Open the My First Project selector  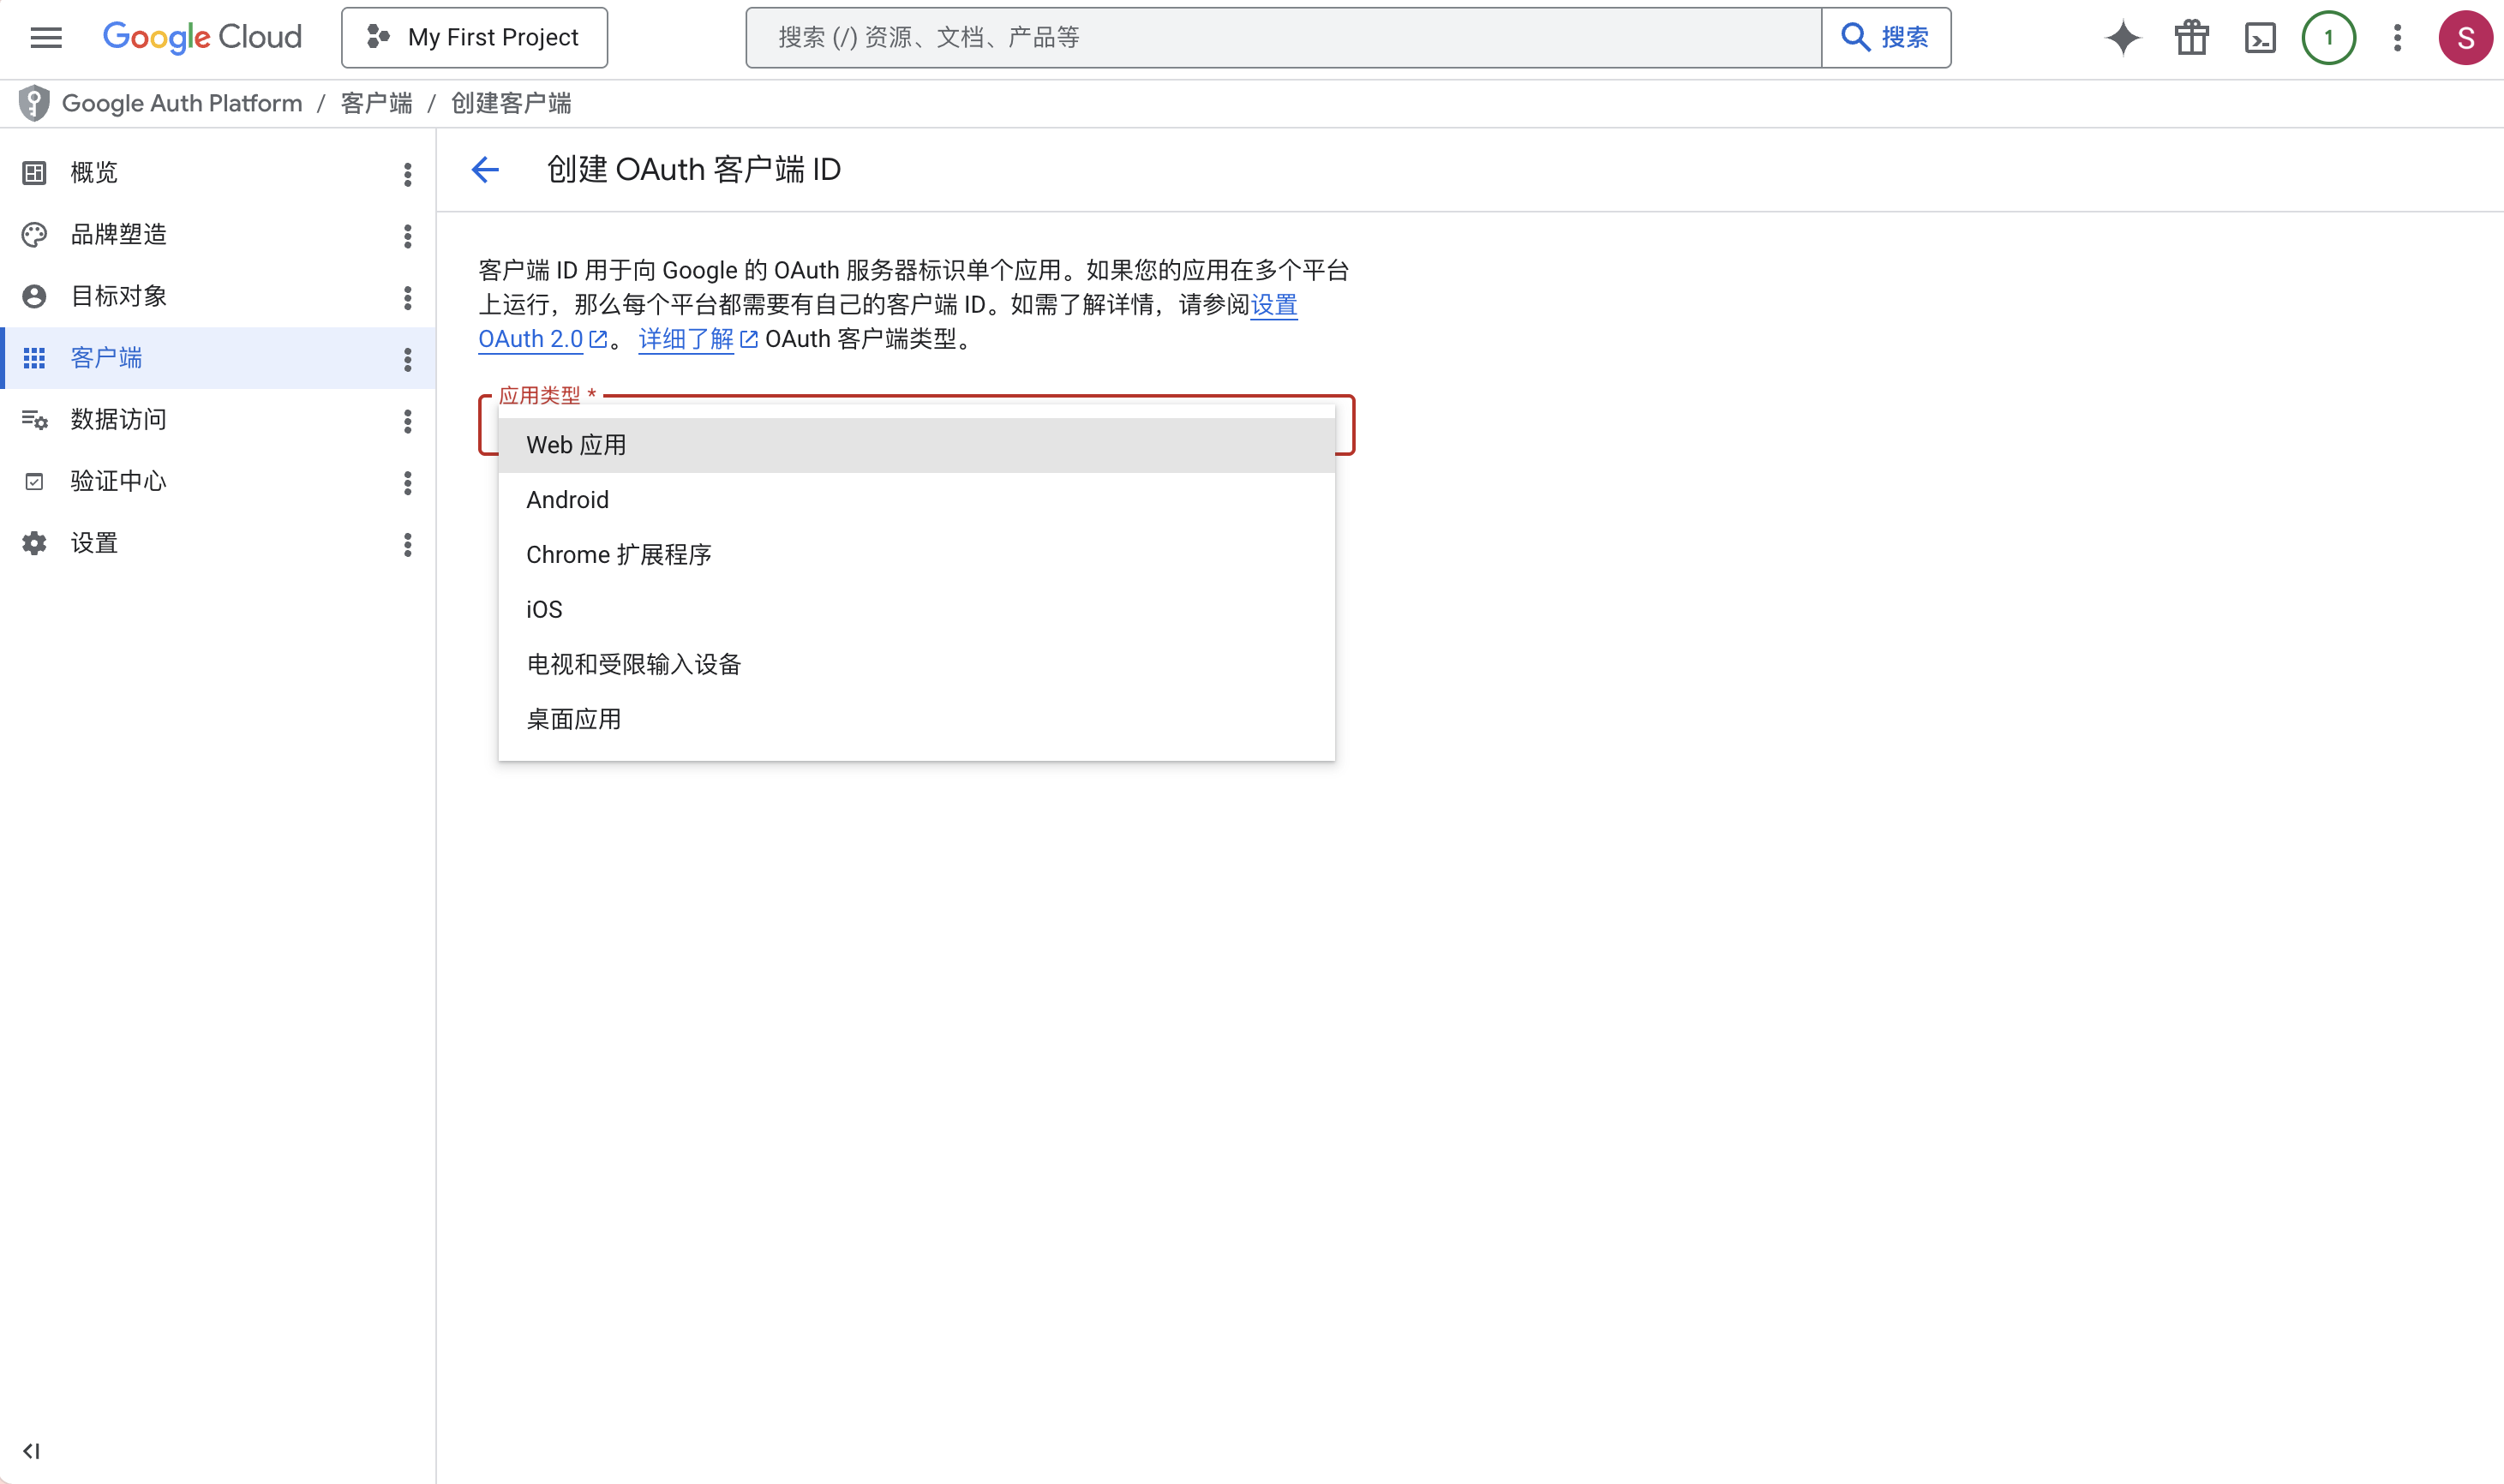[474, 38]
